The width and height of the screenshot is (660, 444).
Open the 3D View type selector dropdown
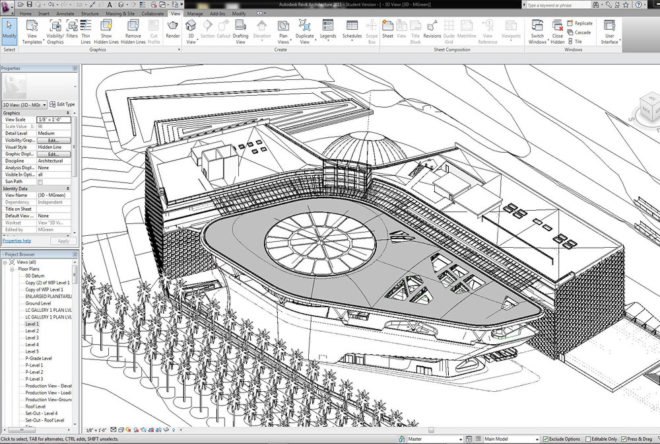(25, 104)
